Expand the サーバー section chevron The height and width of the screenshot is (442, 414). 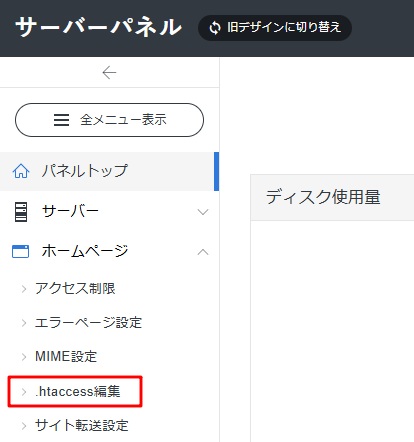point(203,212)
